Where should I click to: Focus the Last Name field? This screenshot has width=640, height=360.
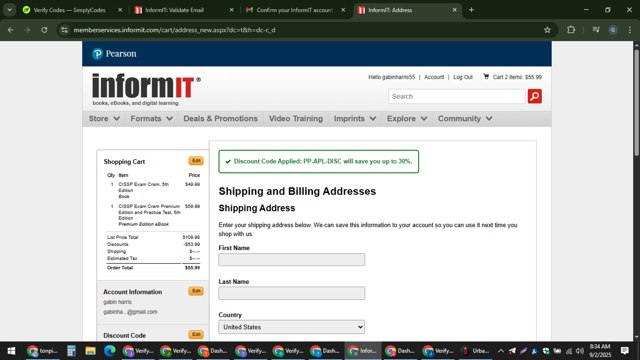[291, 293]
